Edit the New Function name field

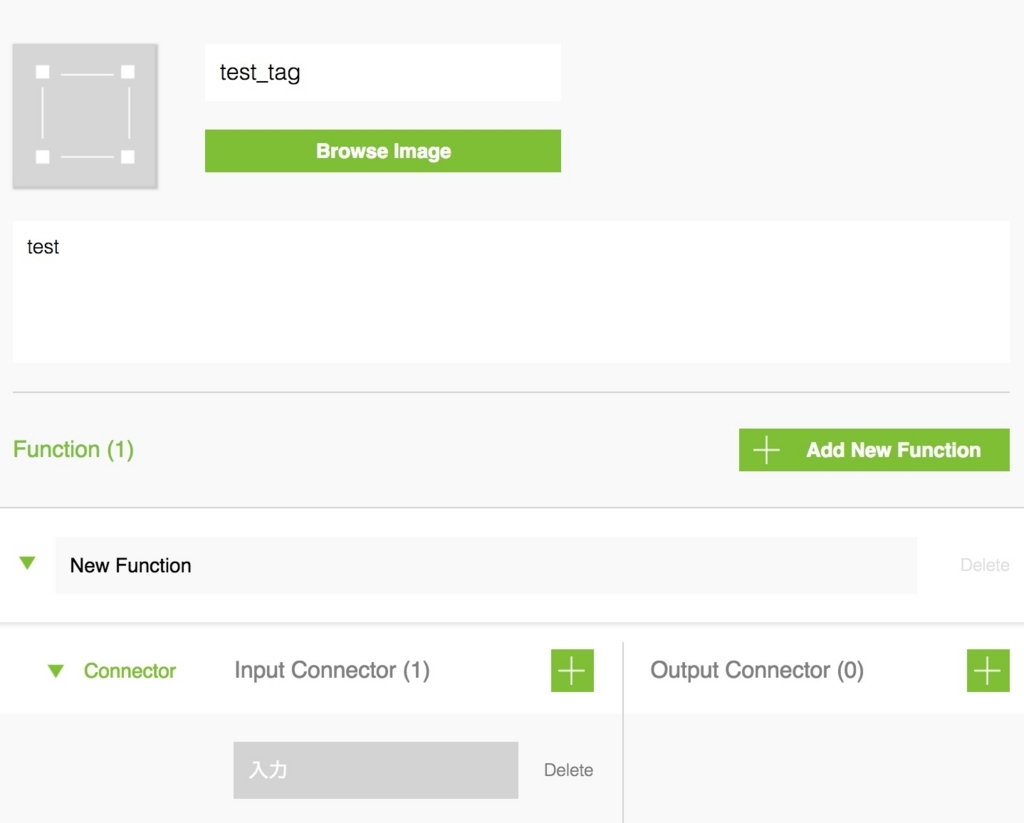[x=486, y=565]
